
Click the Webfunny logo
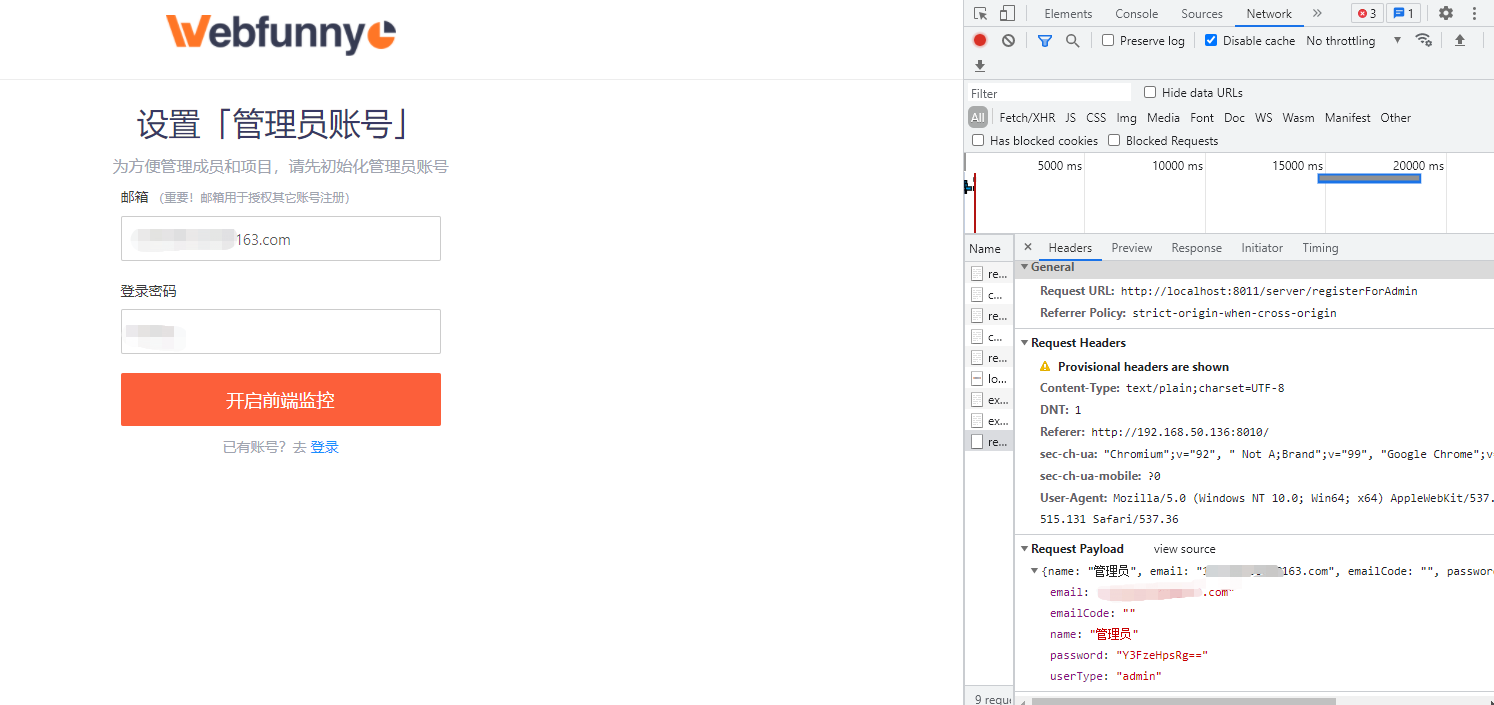[280, 33]
